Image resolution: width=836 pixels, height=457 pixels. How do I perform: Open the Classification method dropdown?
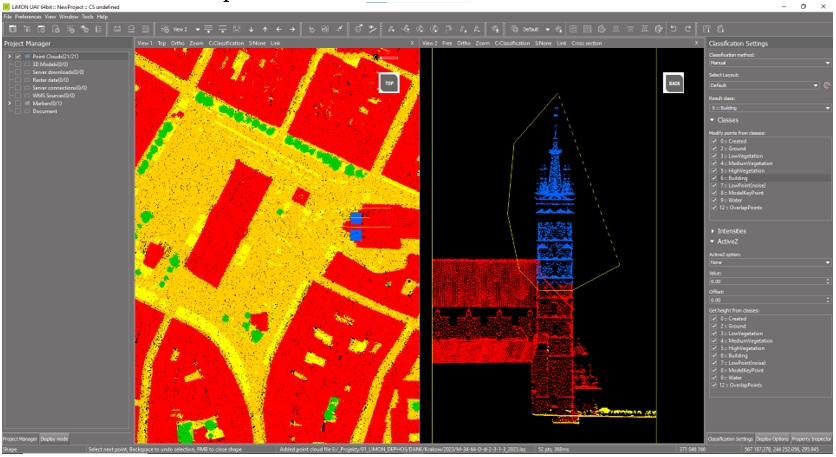pyautogui.click(x=769, y=63)
